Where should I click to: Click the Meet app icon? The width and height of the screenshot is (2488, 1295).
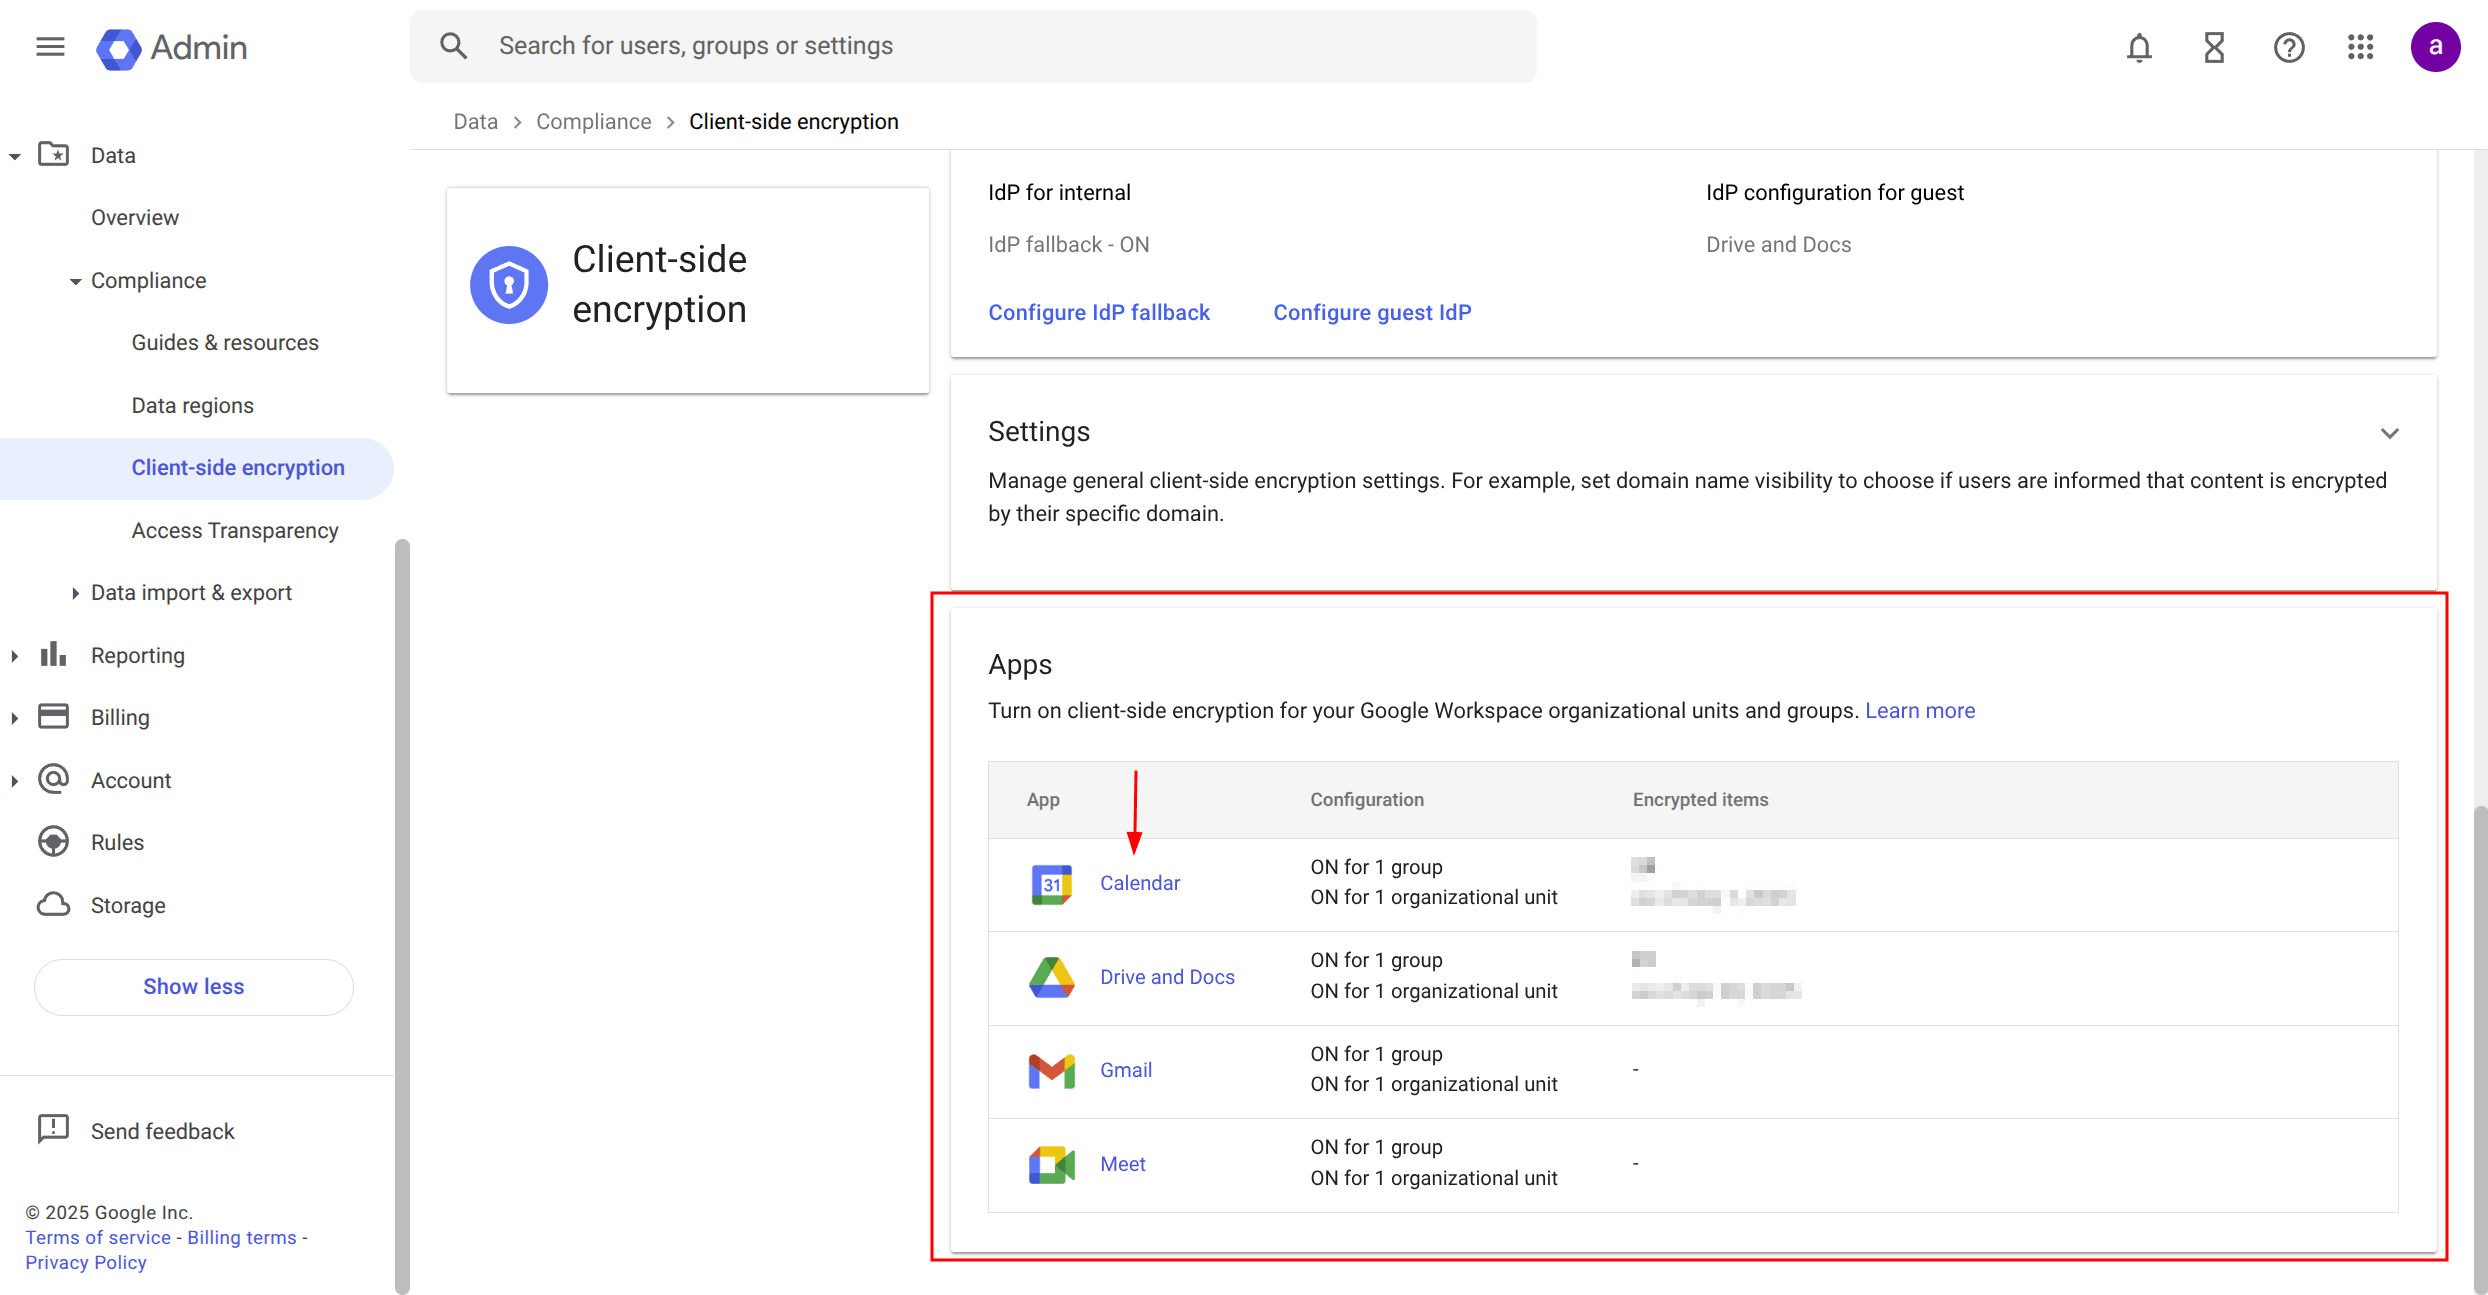tap(1052, 1165)
